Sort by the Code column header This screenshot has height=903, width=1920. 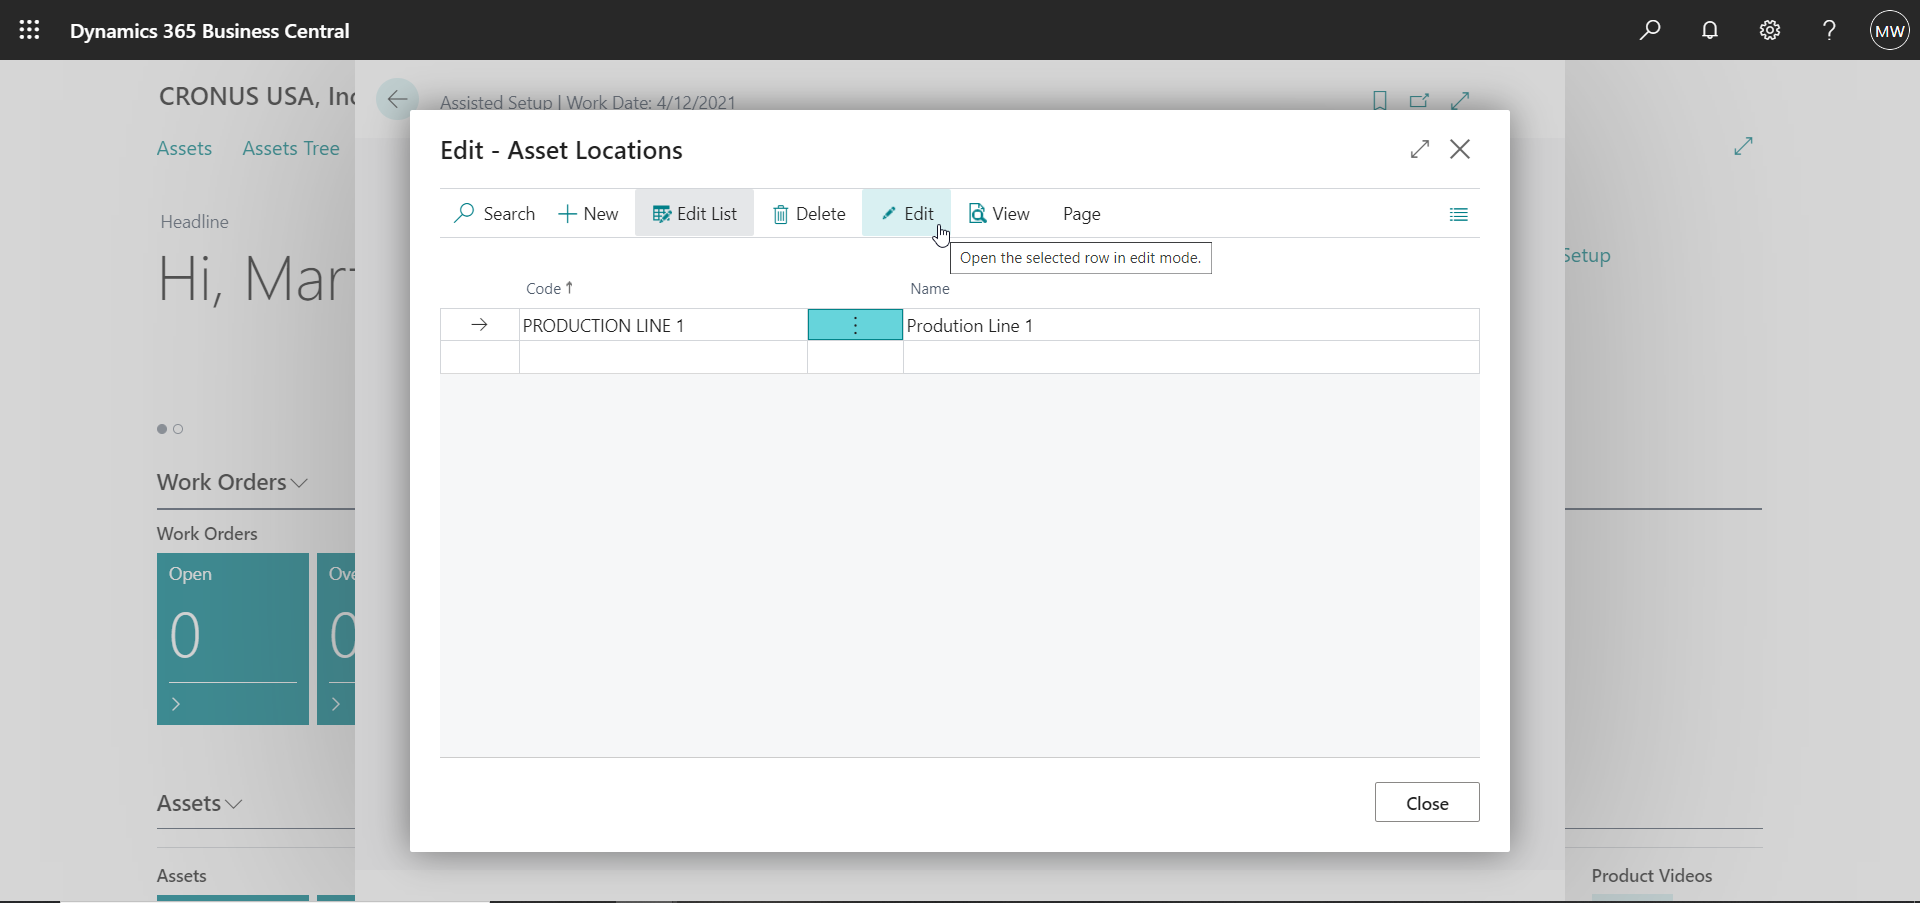[549, 288]
